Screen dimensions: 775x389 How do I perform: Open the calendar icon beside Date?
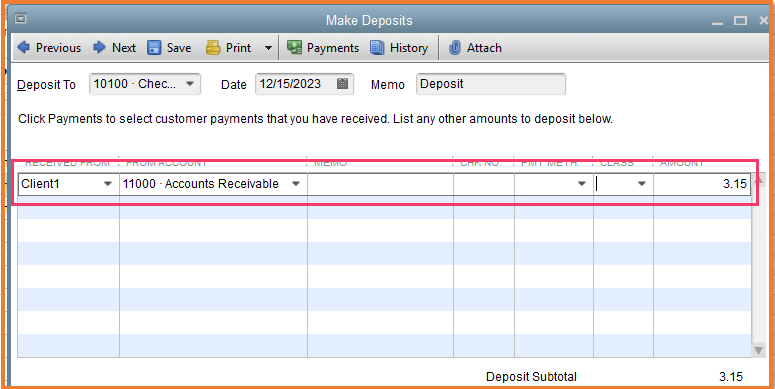coord(343,84)
